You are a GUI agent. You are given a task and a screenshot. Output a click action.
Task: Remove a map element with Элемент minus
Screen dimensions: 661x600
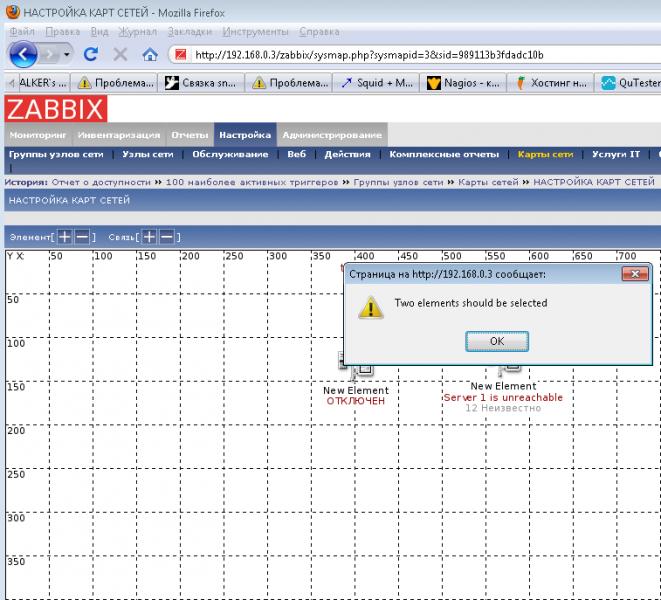(x=82, y=237)
